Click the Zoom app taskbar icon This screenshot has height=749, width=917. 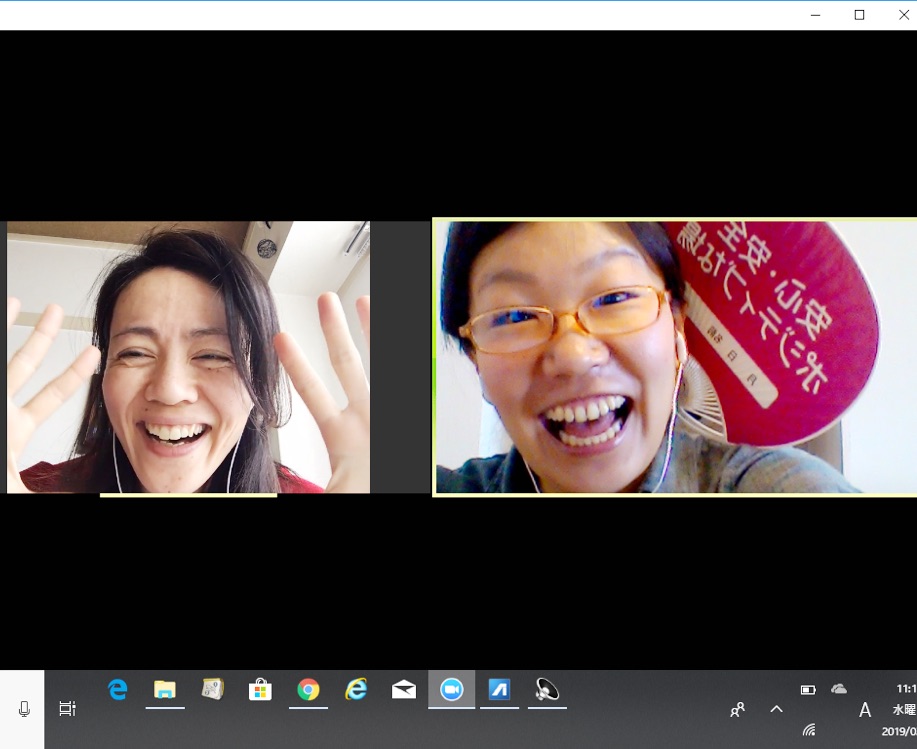click(x=452, y=689)
